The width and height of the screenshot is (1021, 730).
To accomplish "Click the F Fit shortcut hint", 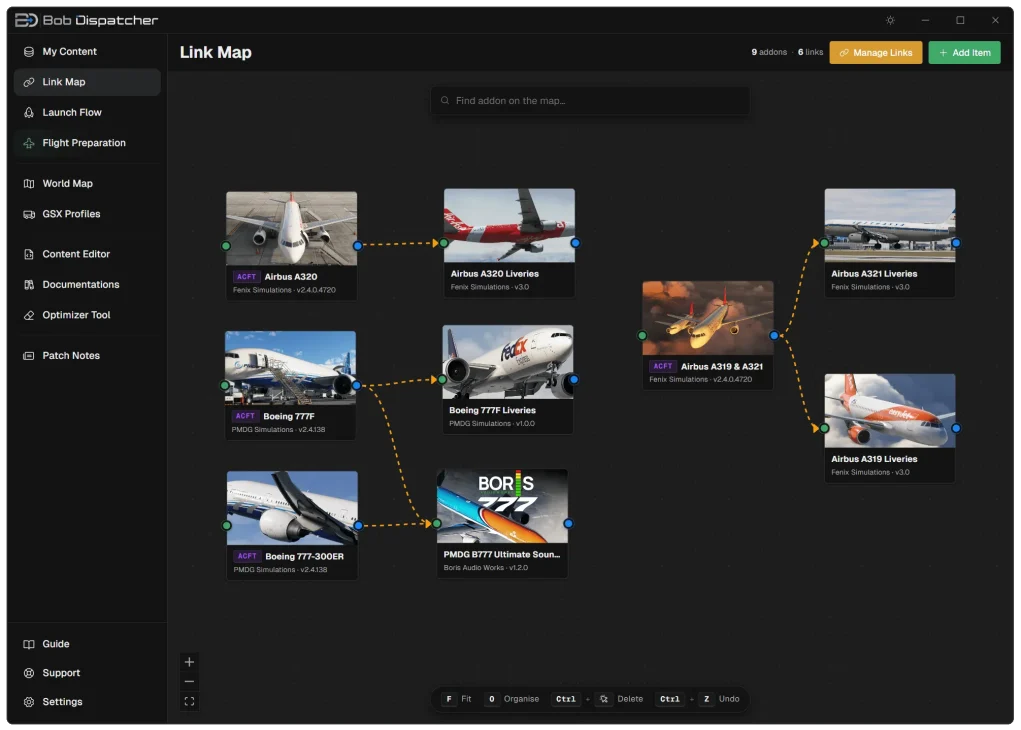I will click(x=456, y=699).
